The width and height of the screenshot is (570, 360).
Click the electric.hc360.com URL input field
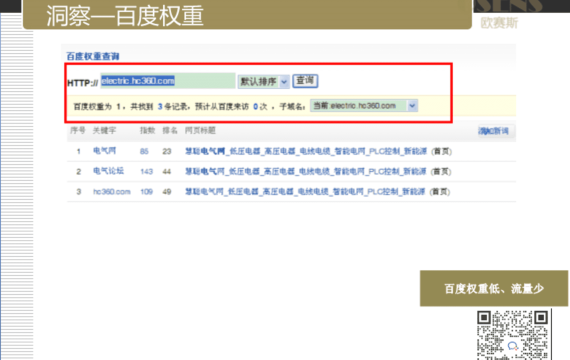(168, 81)
